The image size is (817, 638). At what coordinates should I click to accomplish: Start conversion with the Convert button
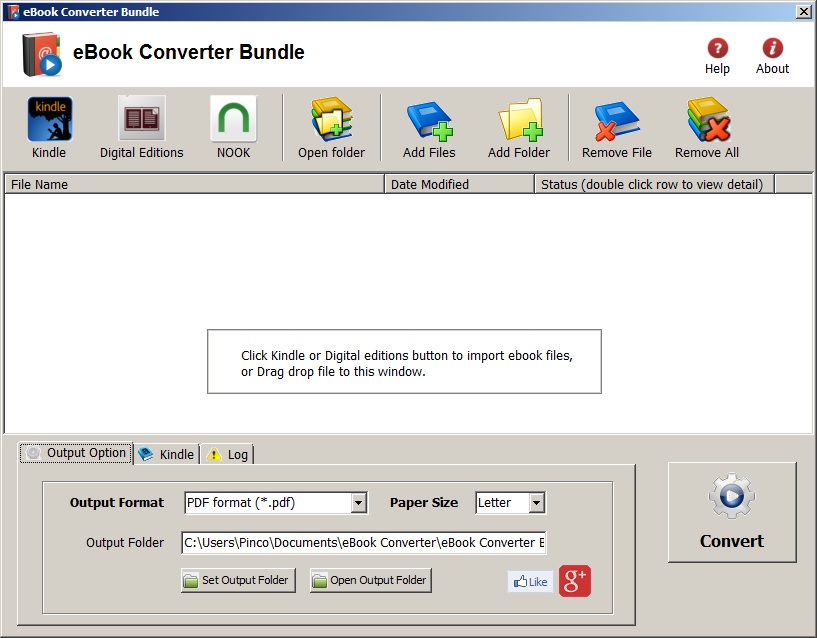pos(732,512)
